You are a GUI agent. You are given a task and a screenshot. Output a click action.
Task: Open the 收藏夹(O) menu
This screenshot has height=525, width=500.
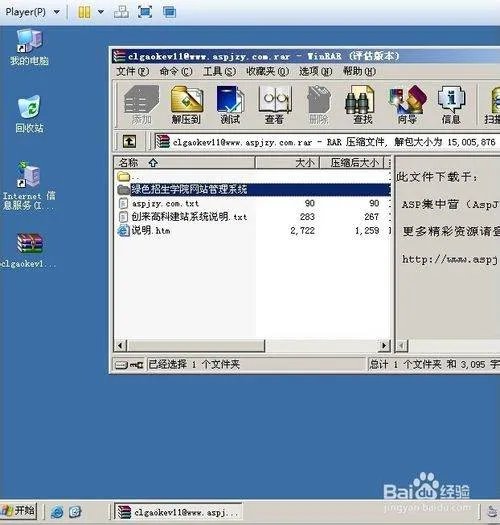point(267,71)
